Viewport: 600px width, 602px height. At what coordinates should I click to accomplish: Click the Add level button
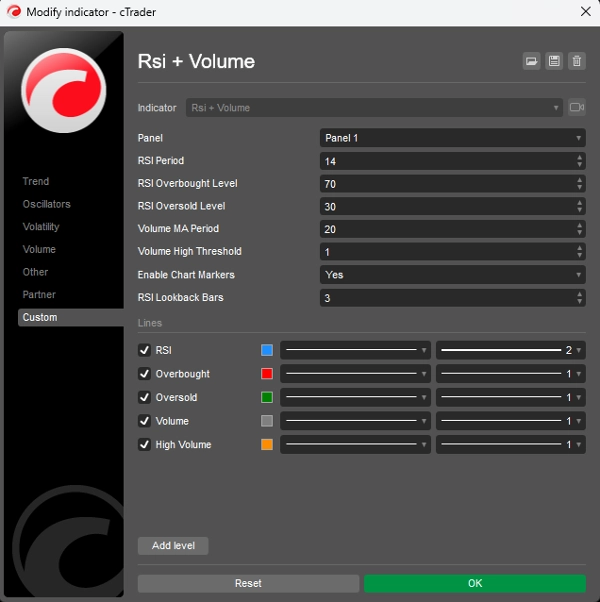[173, 546]
